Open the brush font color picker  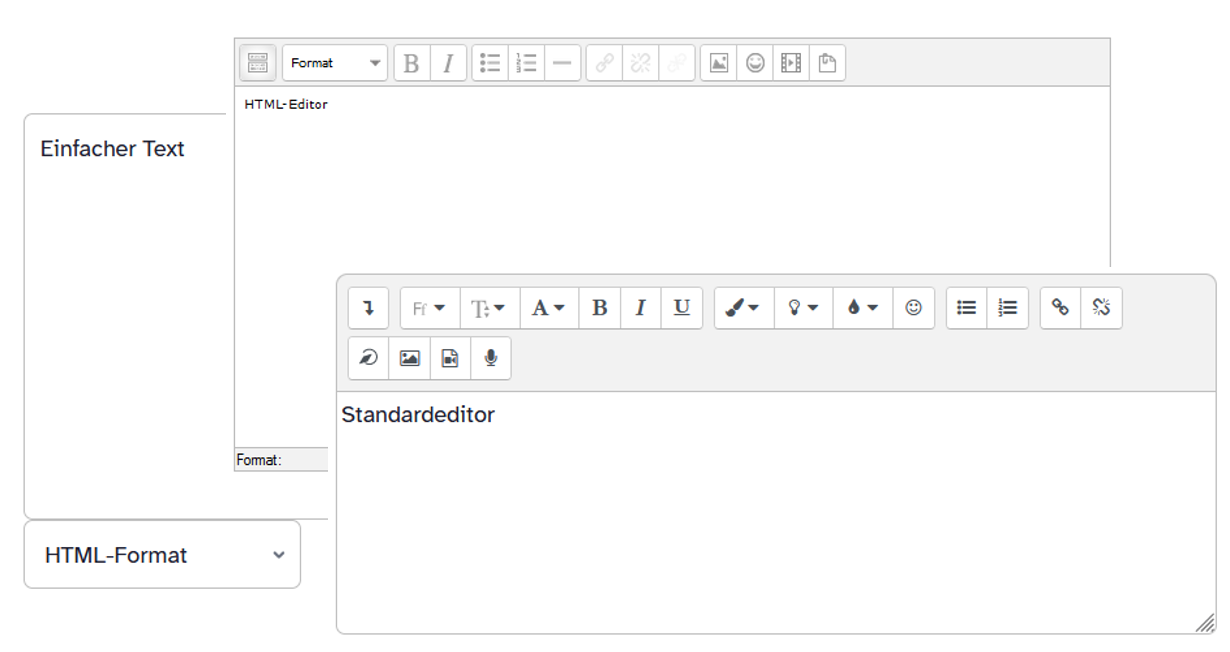click(x=743, y=308)
